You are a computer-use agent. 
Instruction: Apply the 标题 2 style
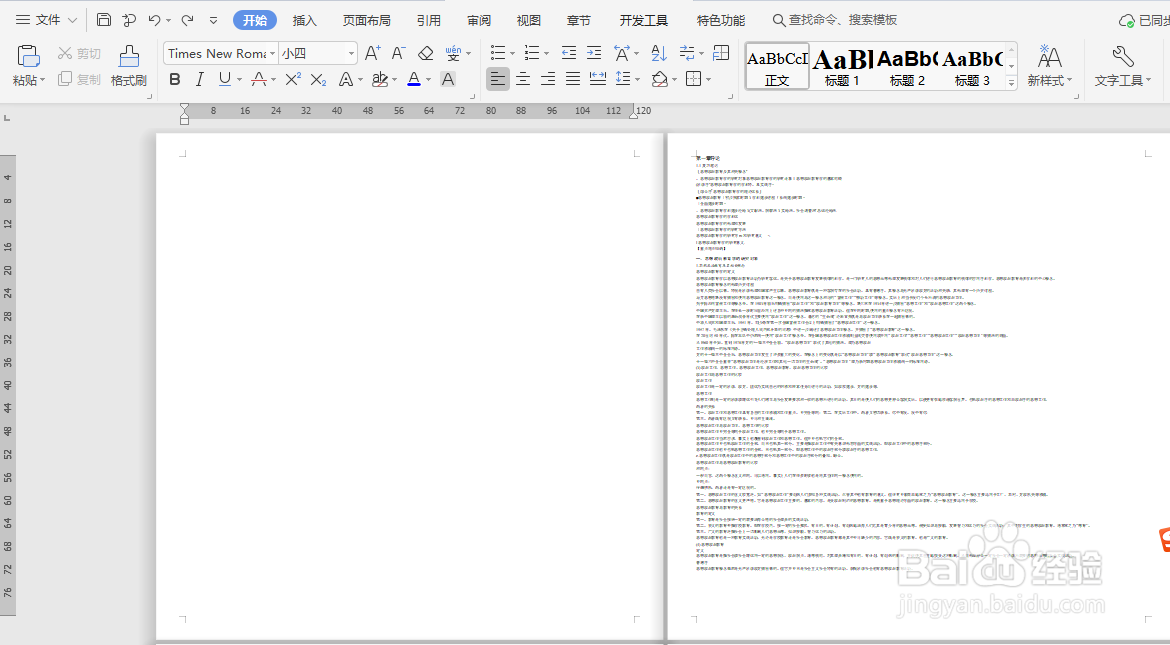tap(907, 66)
